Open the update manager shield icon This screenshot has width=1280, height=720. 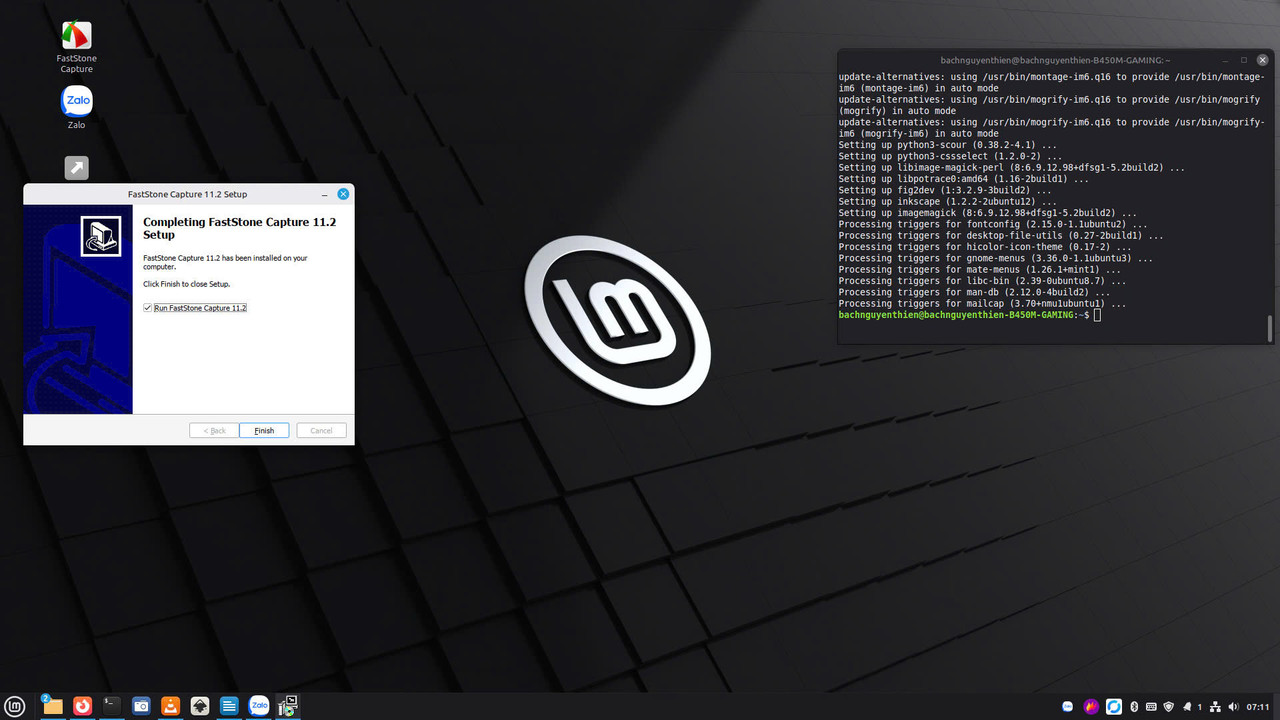point(1169,707)
